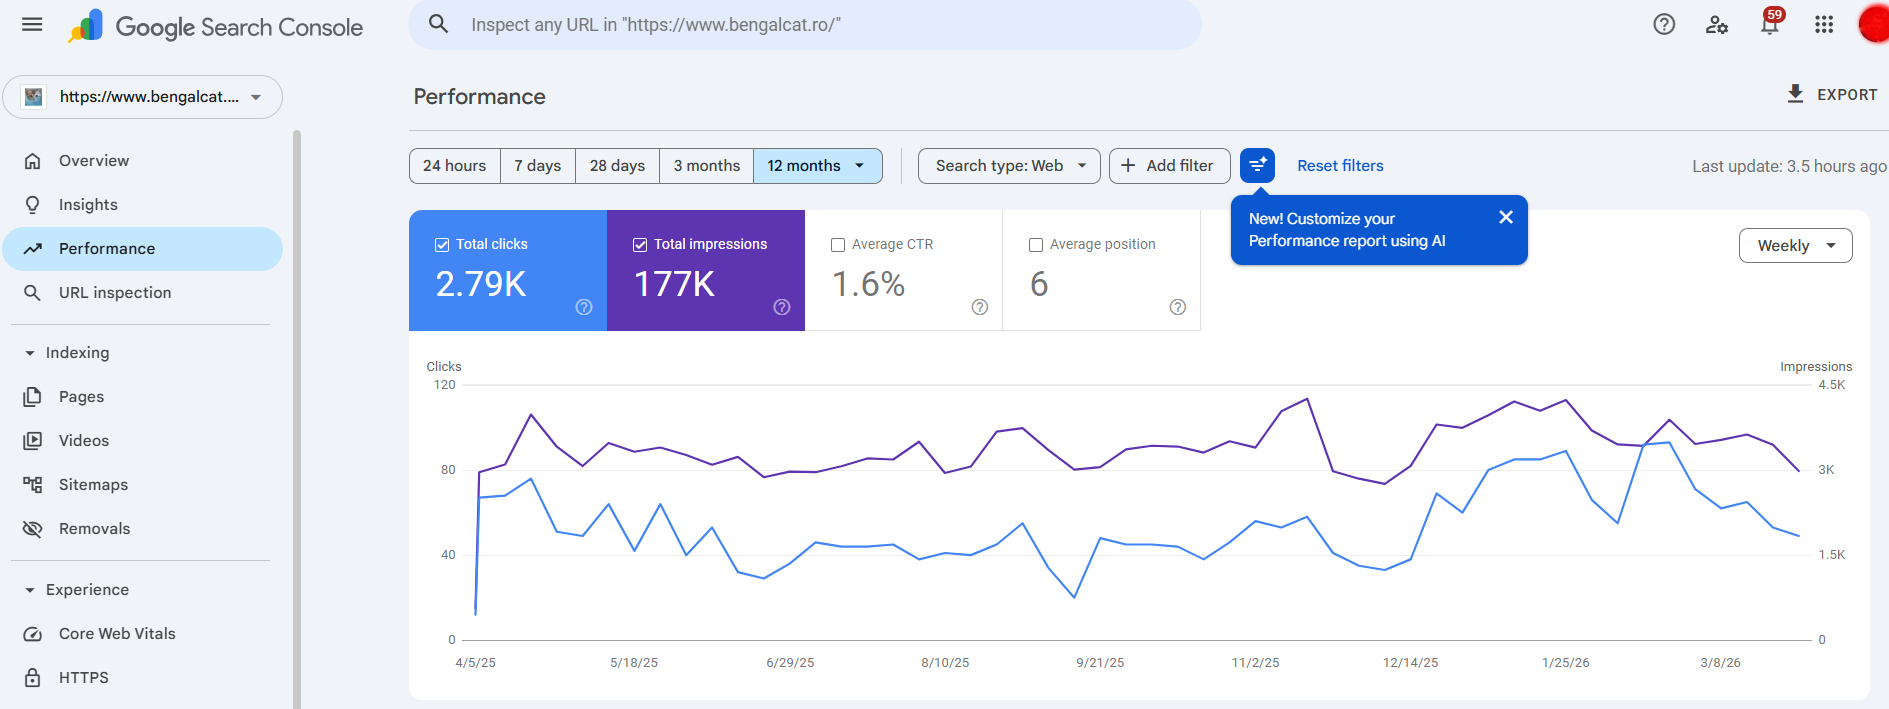Click the URL inspection magnifier icon
Screen dimensions: 1889x709
point(33,293)
